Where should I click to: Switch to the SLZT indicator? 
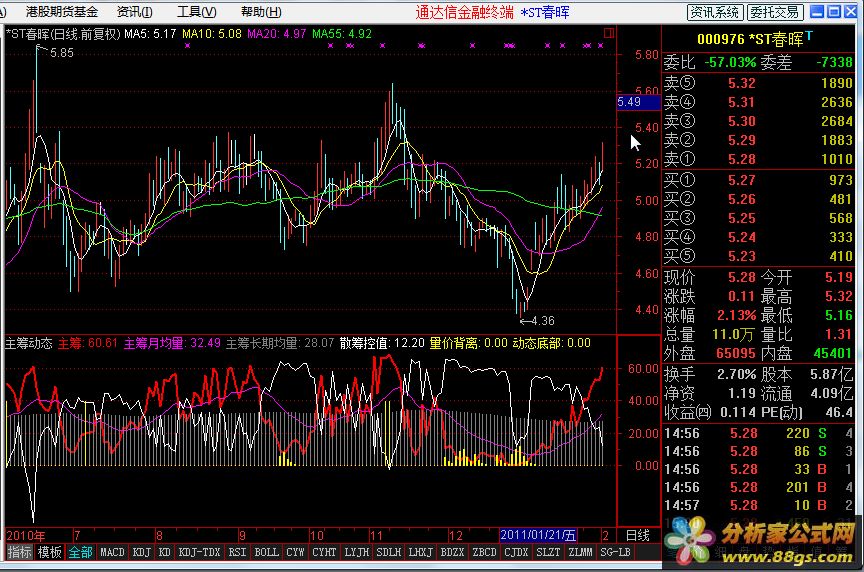click(548, 552)
